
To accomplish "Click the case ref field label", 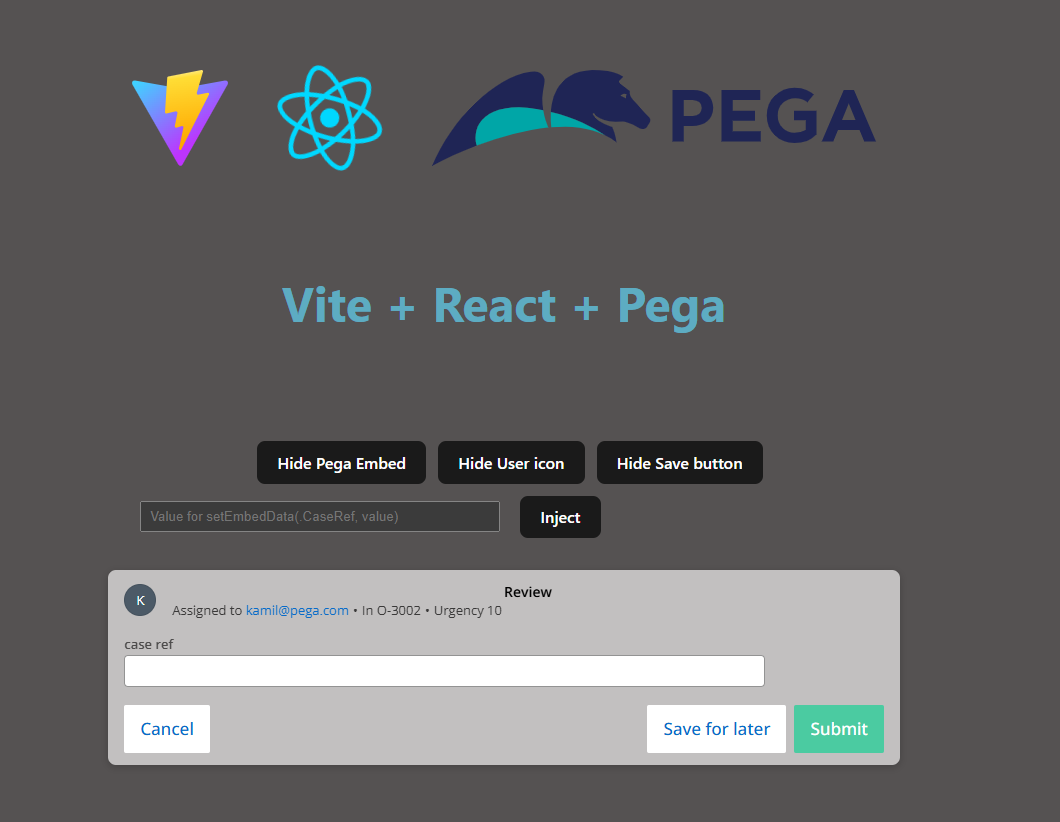I will click(x=149, y=644).
